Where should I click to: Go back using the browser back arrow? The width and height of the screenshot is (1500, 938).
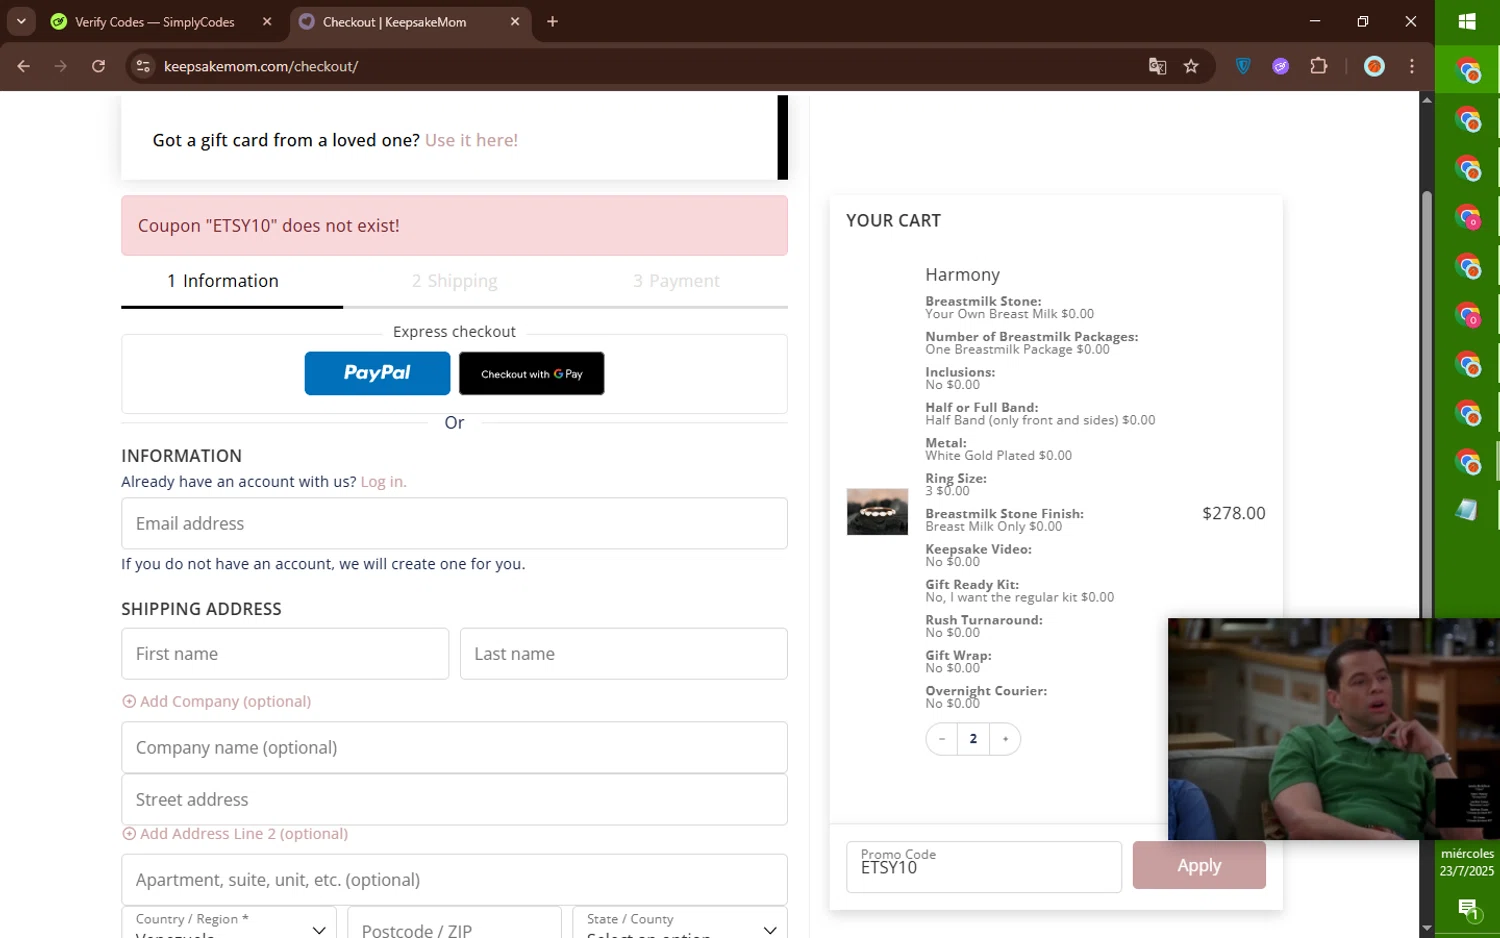pyautogui.click(x=24, y=66)
